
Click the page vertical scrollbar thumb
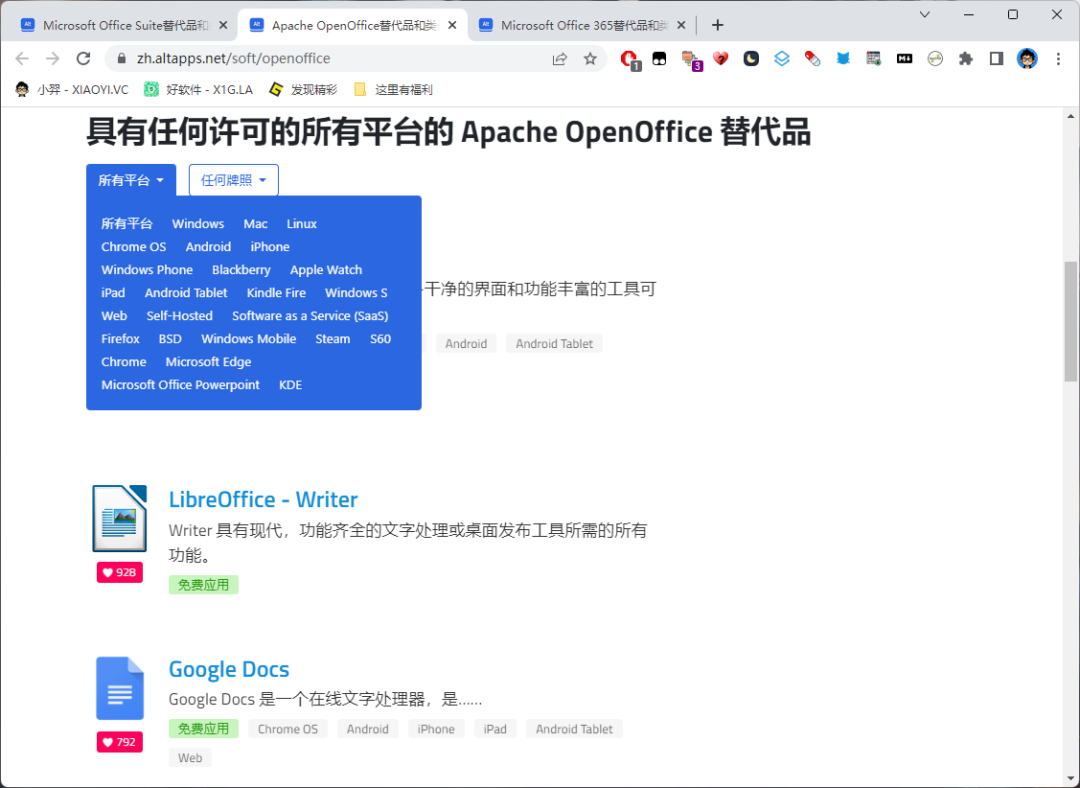click(x=1070, y=321)
